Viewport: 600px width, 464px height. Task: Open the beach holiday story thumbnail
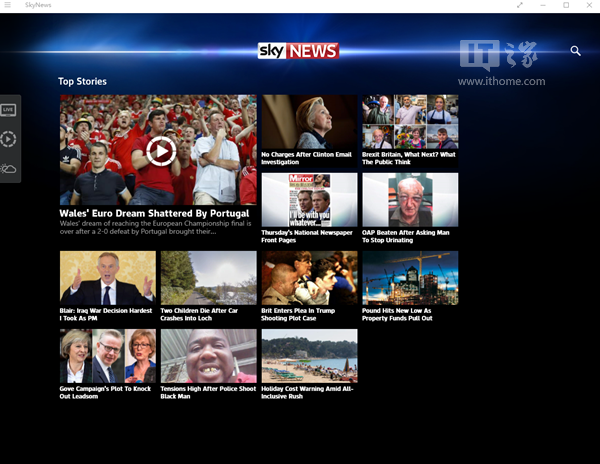point(310,356)
